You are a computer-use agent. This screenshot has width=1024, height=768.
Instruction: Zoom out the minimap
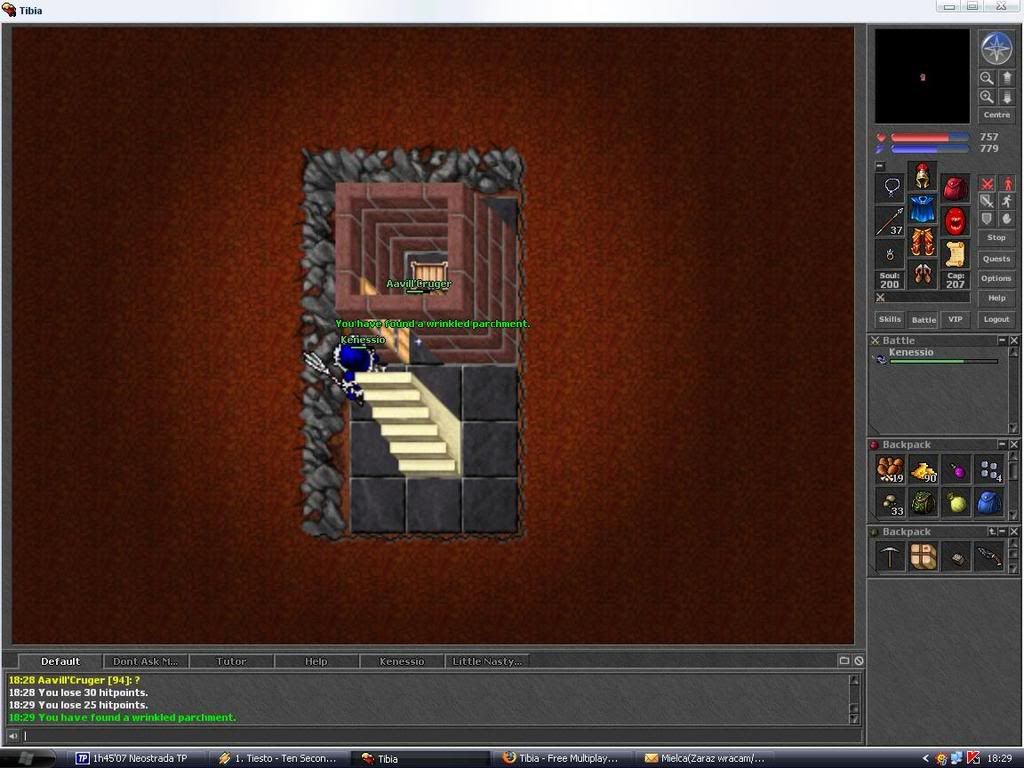click(987, 78)
